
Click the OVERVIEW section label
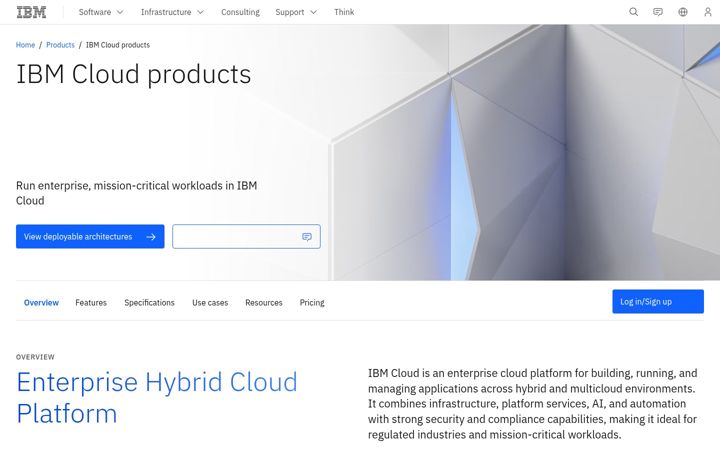tap(35, 357)
